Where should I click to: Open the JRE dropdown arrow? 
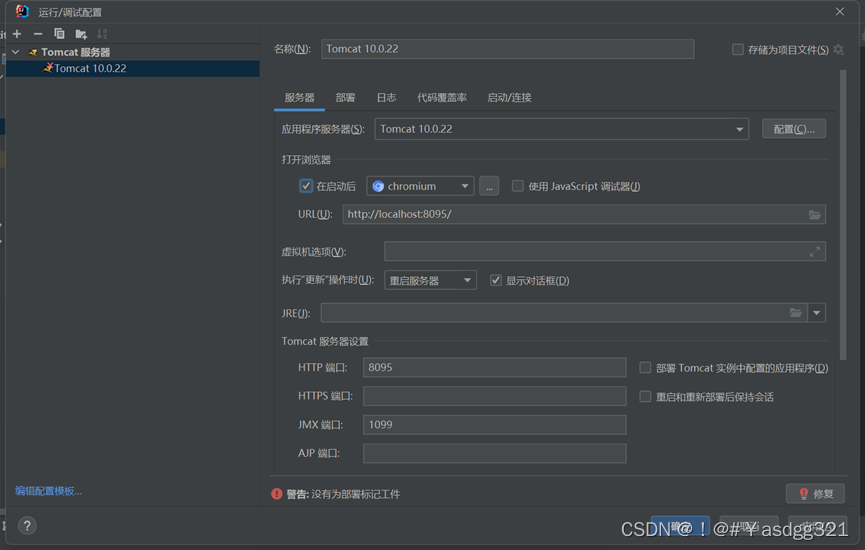[816, 313]
